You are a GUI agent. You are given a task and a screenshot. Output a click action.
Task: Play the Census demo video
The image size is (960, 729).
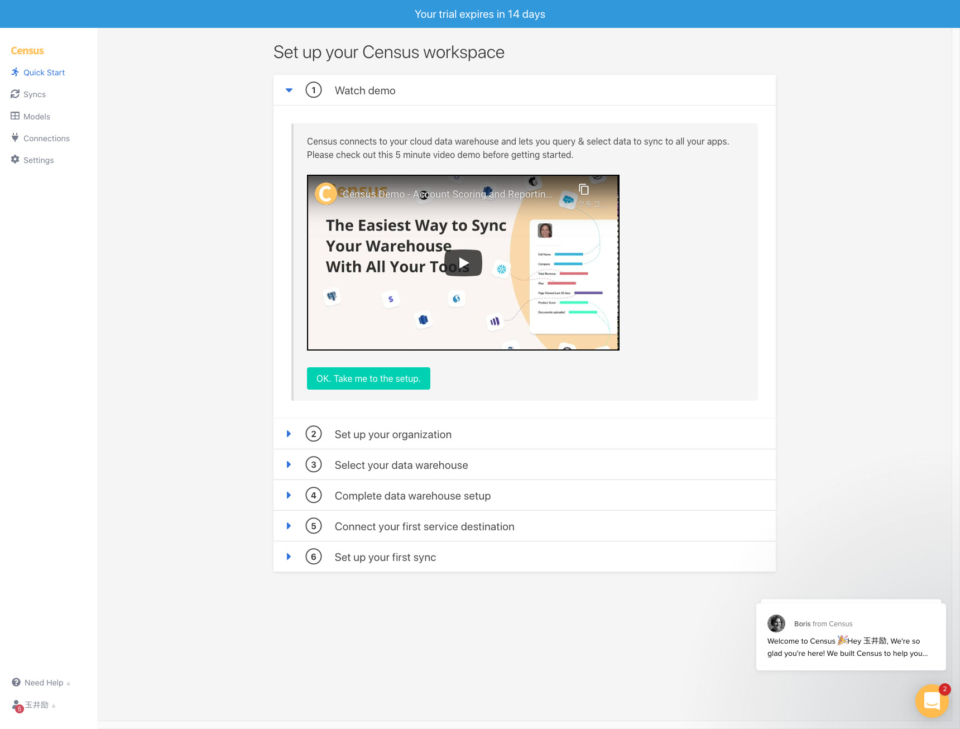(x=462, y=261)
